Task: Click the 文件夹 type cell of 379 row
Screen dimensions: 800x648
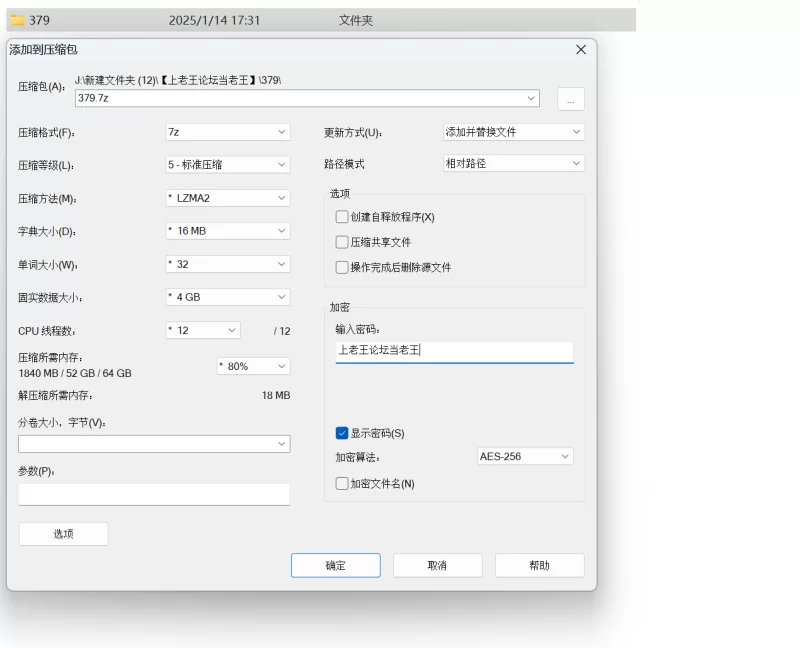Action: pos(356,20)
